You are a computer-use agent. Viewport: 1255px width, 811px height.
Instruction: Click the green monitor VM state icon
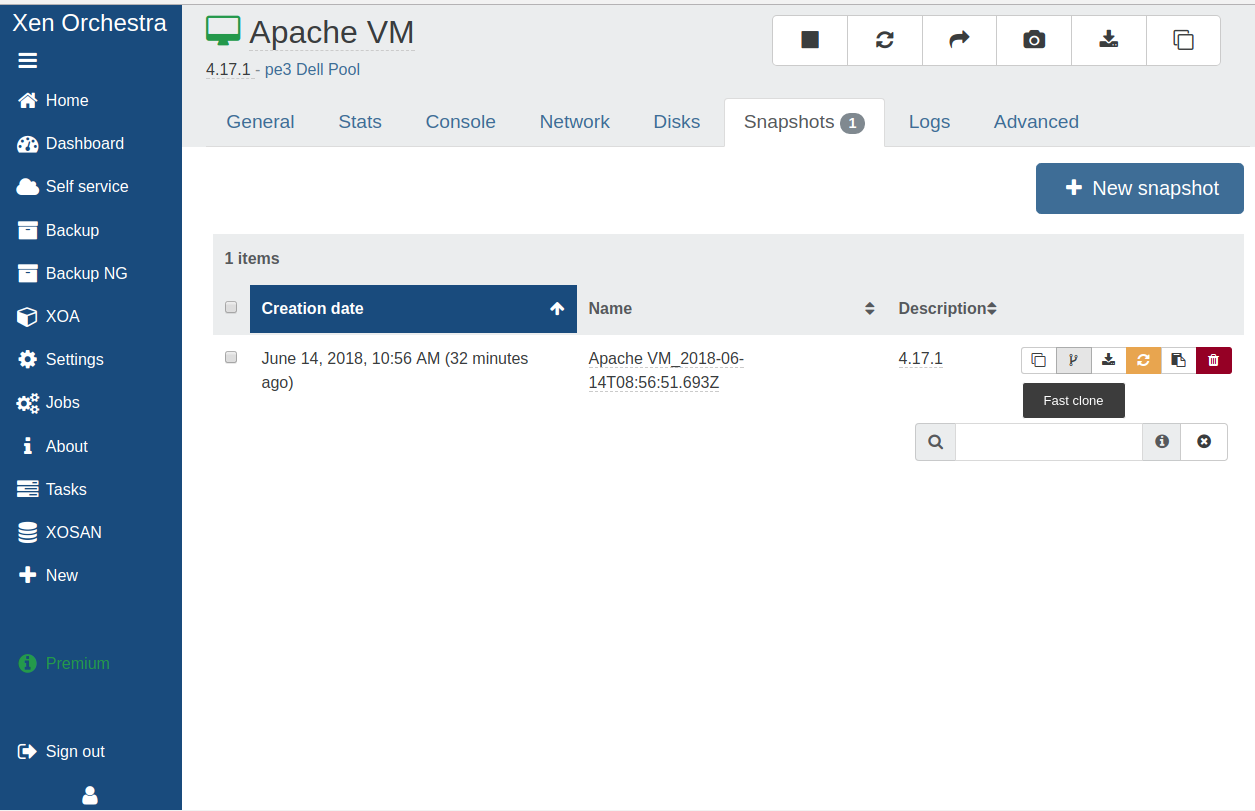pyautogui.click(x=224, y=31)
